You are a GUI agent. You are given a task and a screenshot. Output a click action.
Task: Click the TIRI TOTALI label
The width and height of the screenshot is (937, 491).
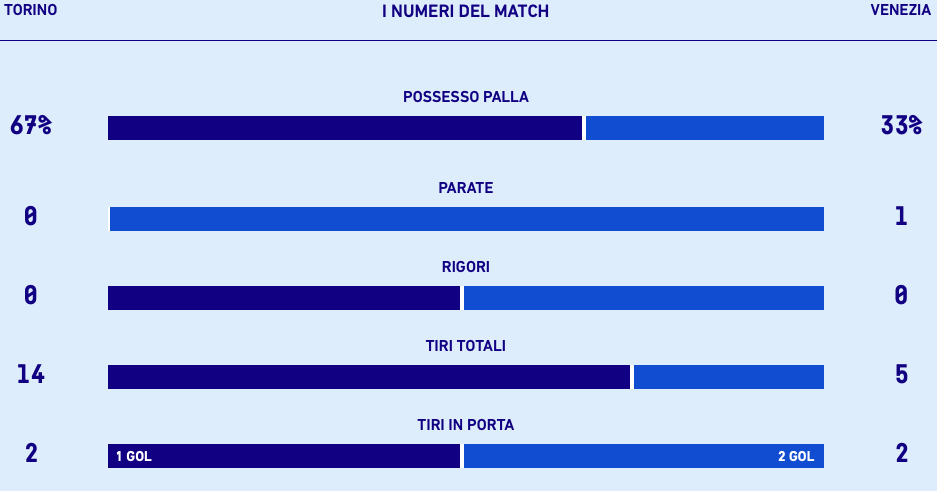[466, 346]
